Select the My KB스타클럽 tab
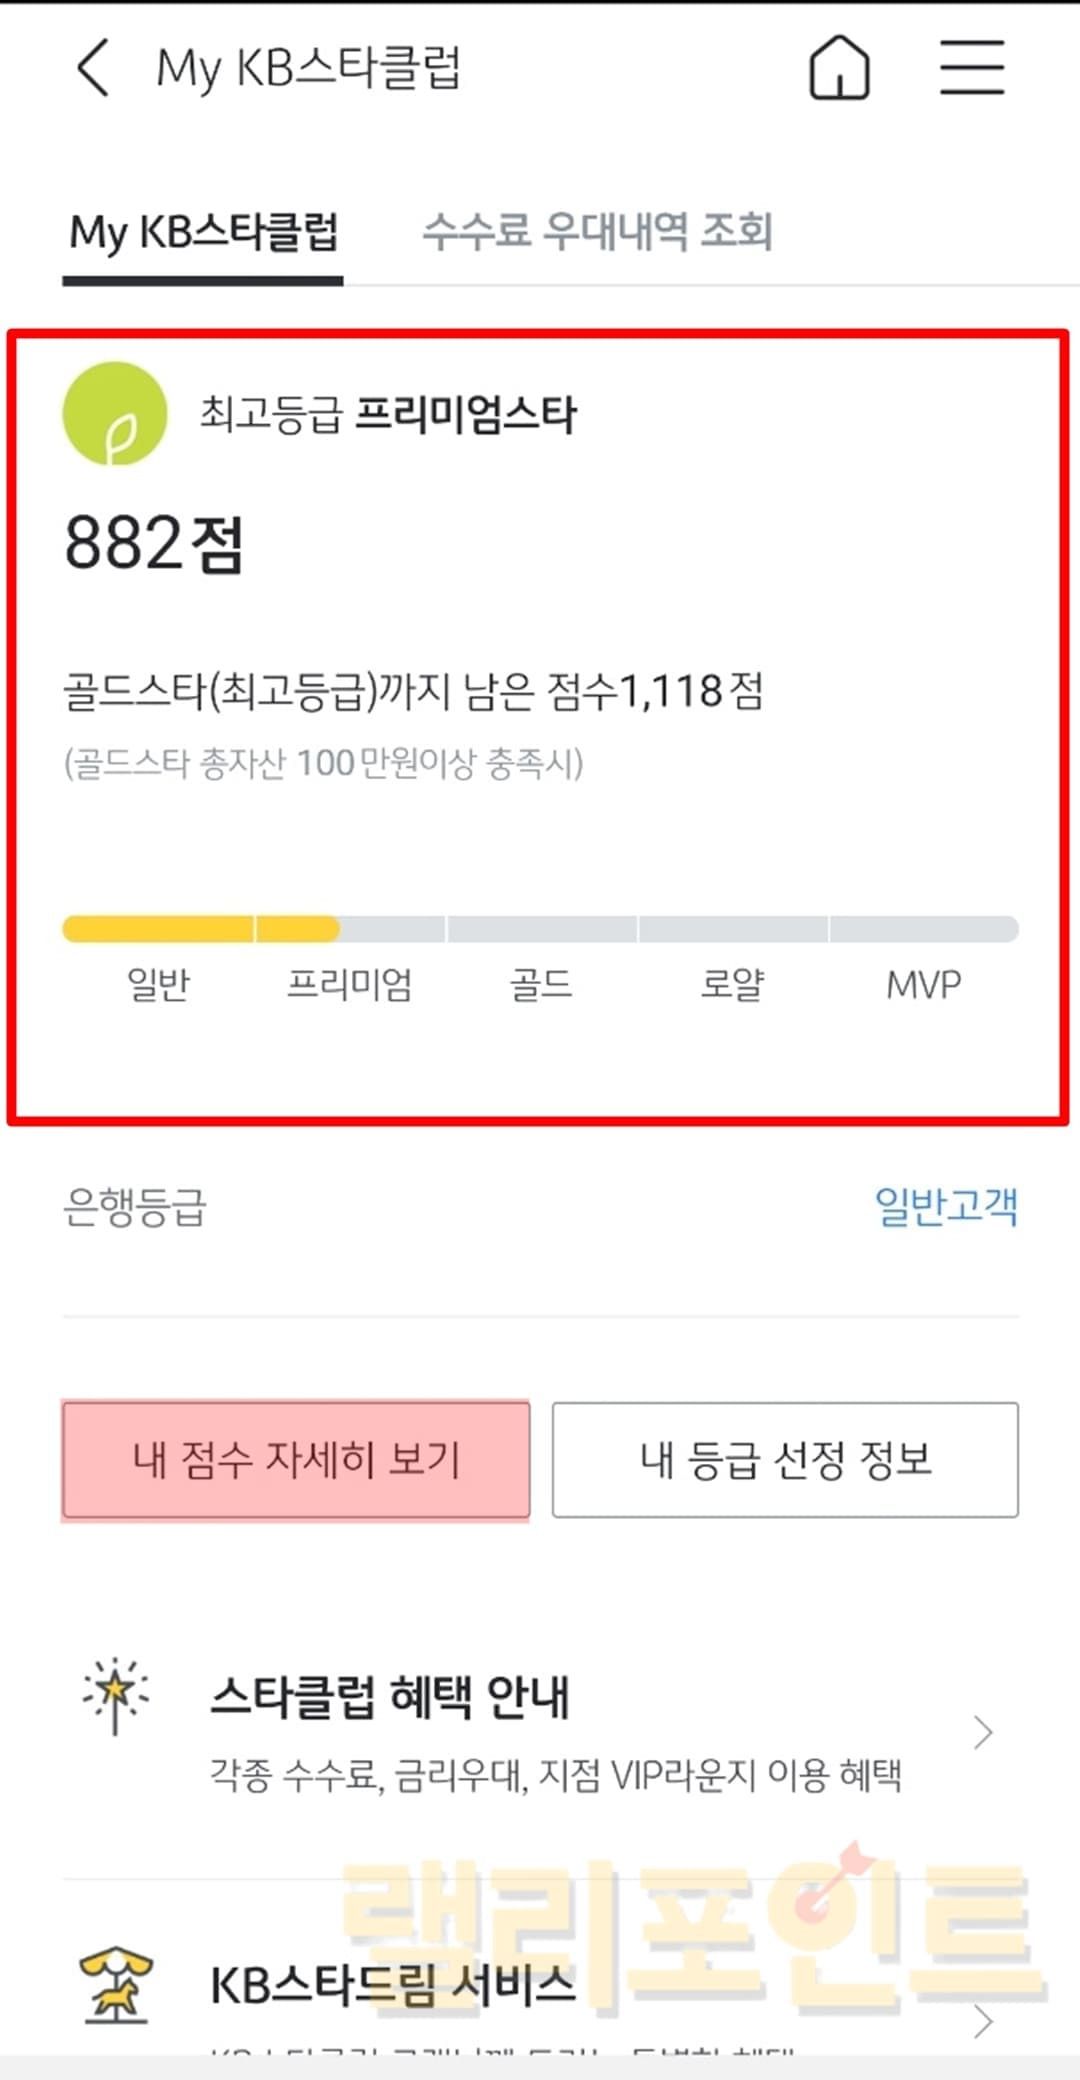1080x2080 pixels. [x=203, y=232]
